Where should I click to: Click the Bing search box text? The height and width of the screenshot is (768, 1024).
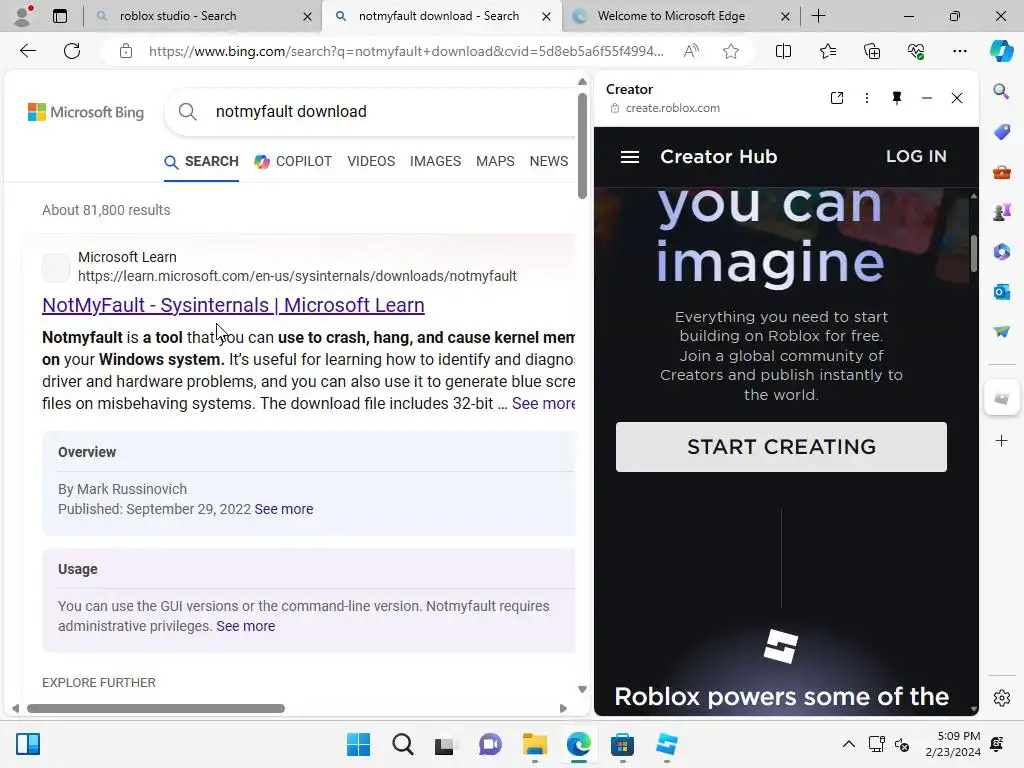click(x=291, y=112)
